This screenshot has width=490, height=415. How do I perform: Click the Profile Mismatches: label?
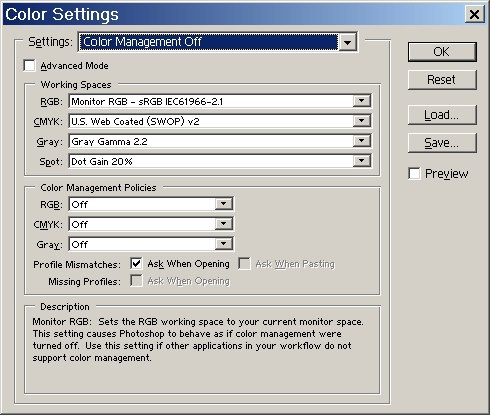[x=77, y=265]
